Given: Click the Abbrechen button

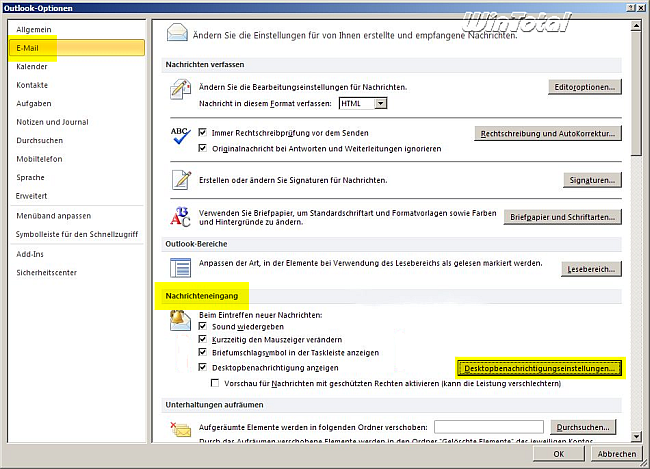Looking at the screenshot, I should point(616,454).
